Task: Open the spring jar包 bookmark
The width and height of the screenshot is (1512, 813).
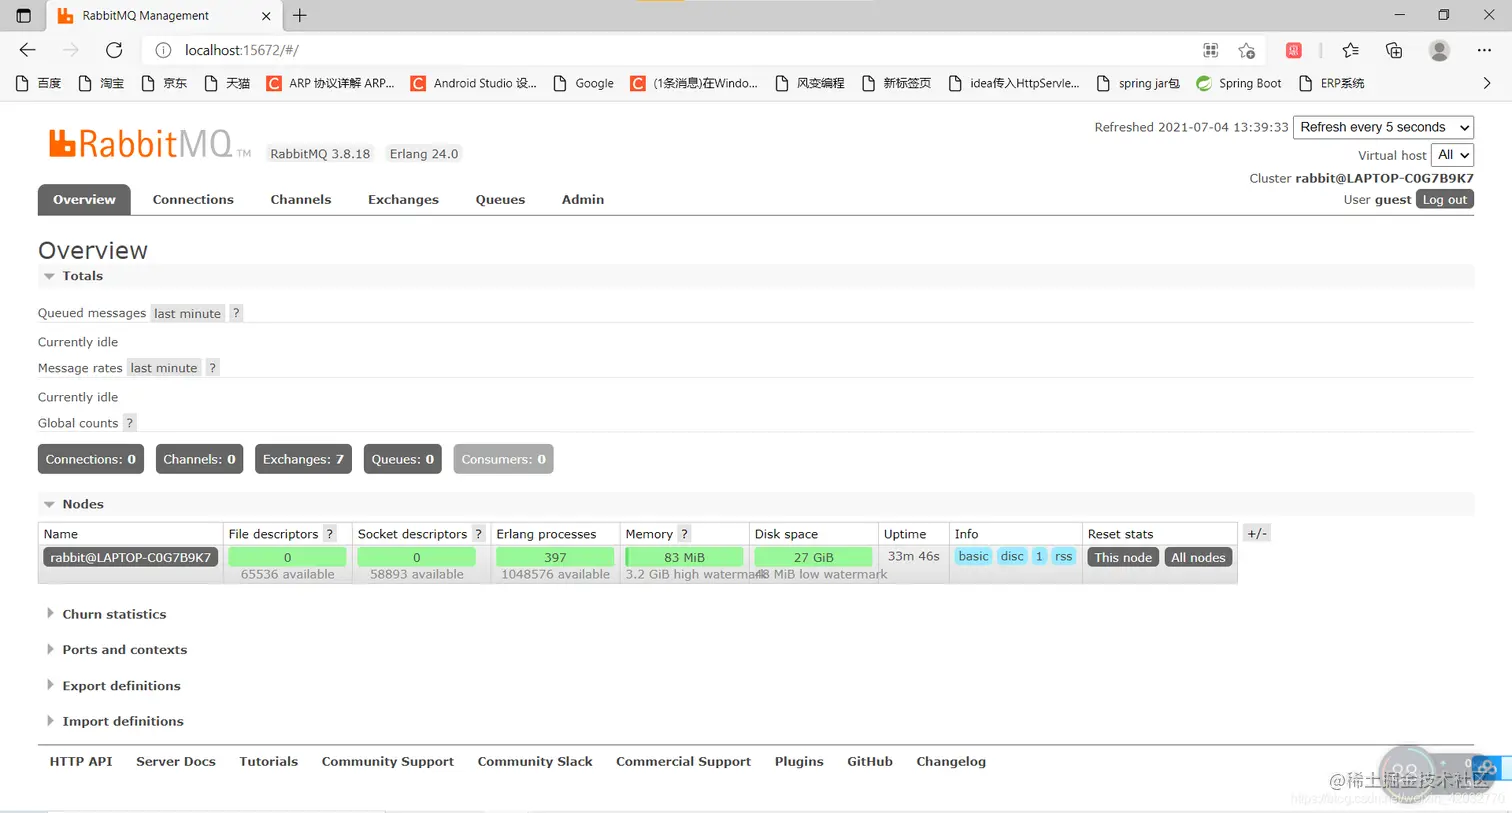Action: pyautogui.click(x=1138, y=83)
